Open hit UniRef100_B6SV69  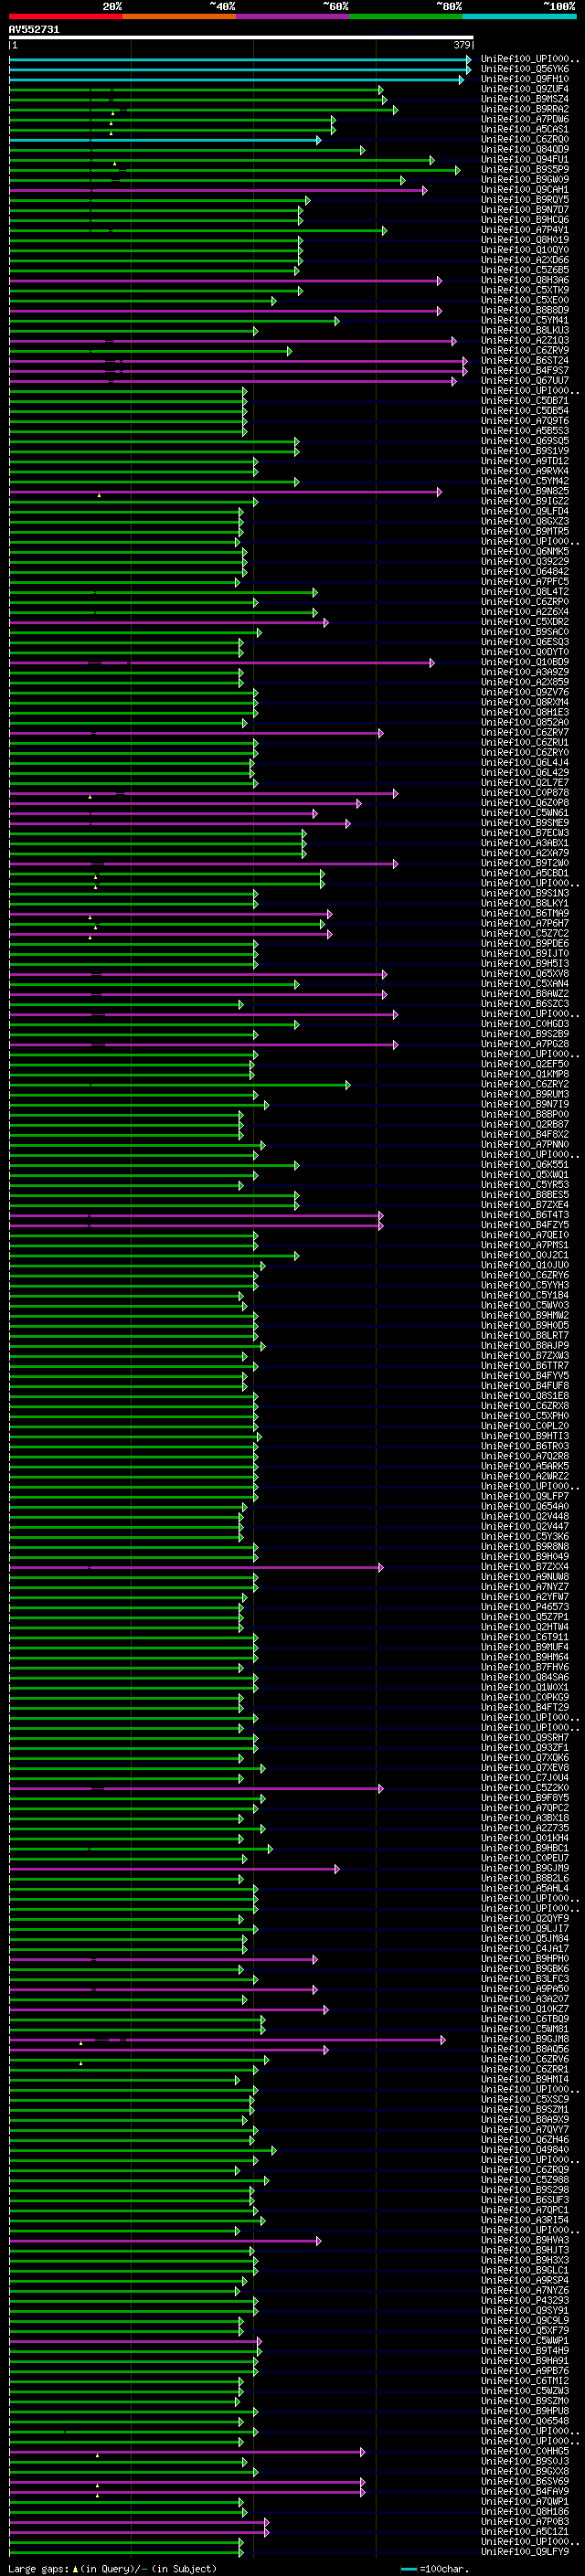click(x=524, y=2481)
